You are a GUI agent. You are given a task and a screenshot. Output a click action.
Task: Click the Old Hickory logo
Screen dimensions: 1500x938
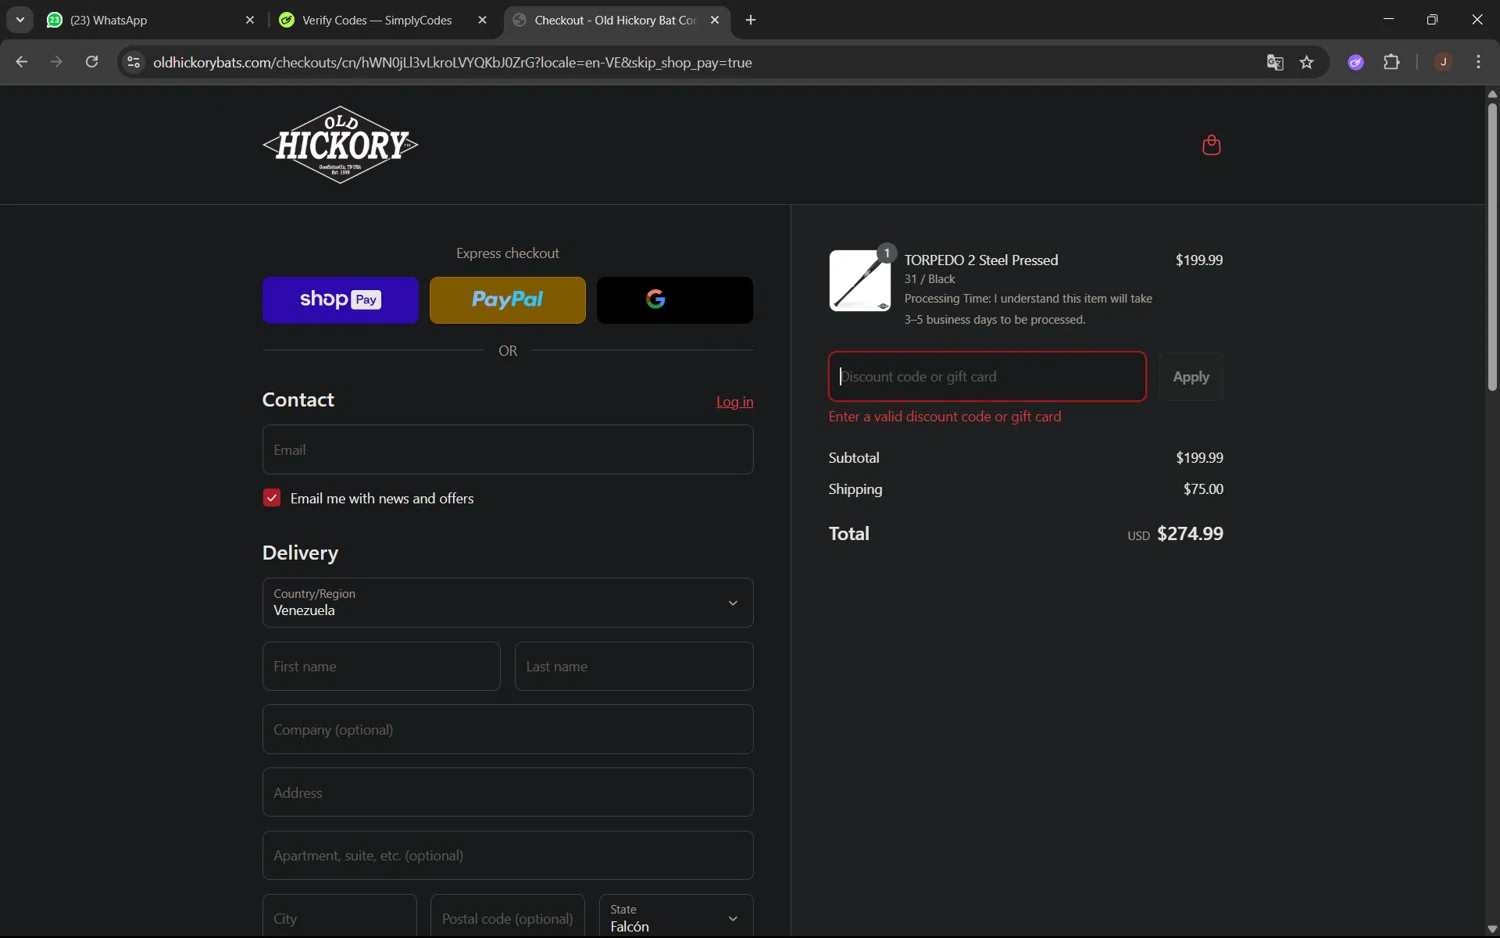coord(340,145)
